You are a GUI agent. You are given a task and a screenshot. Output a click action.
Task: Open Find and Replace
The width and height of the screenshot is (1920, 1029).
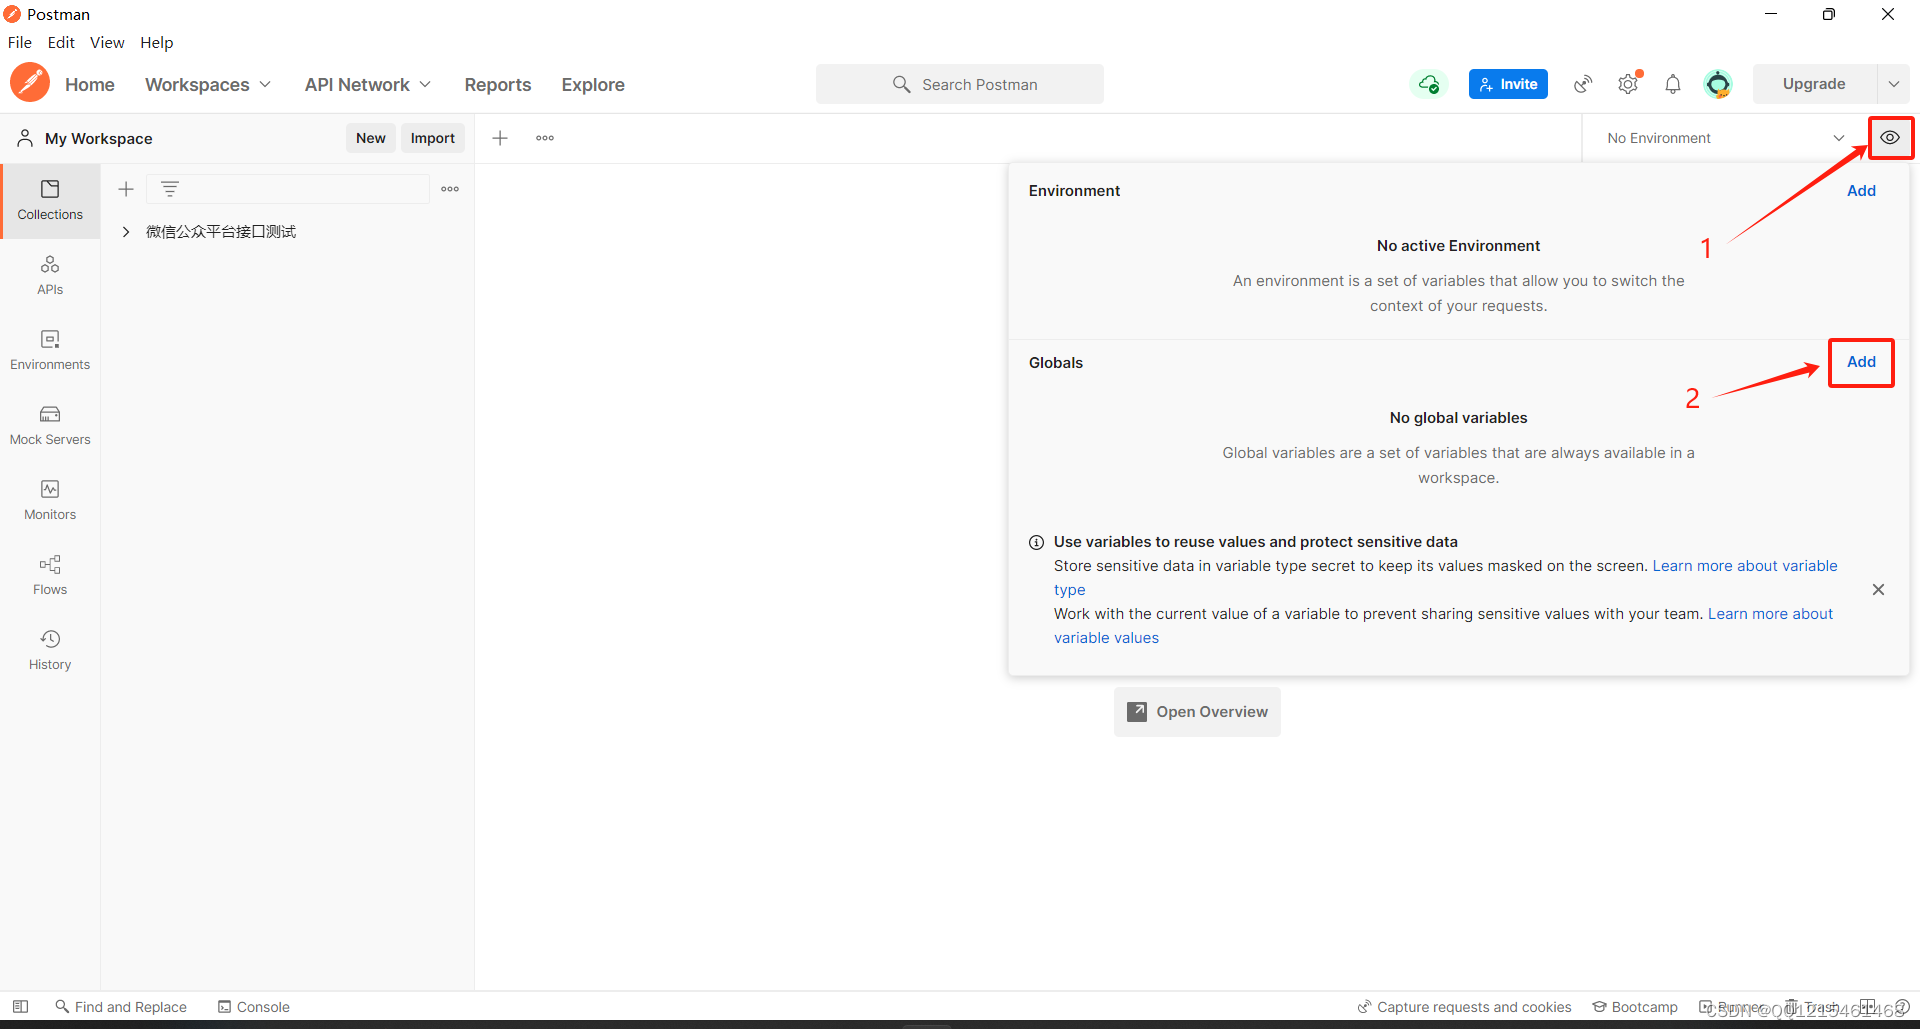[x=121, y=1007]
